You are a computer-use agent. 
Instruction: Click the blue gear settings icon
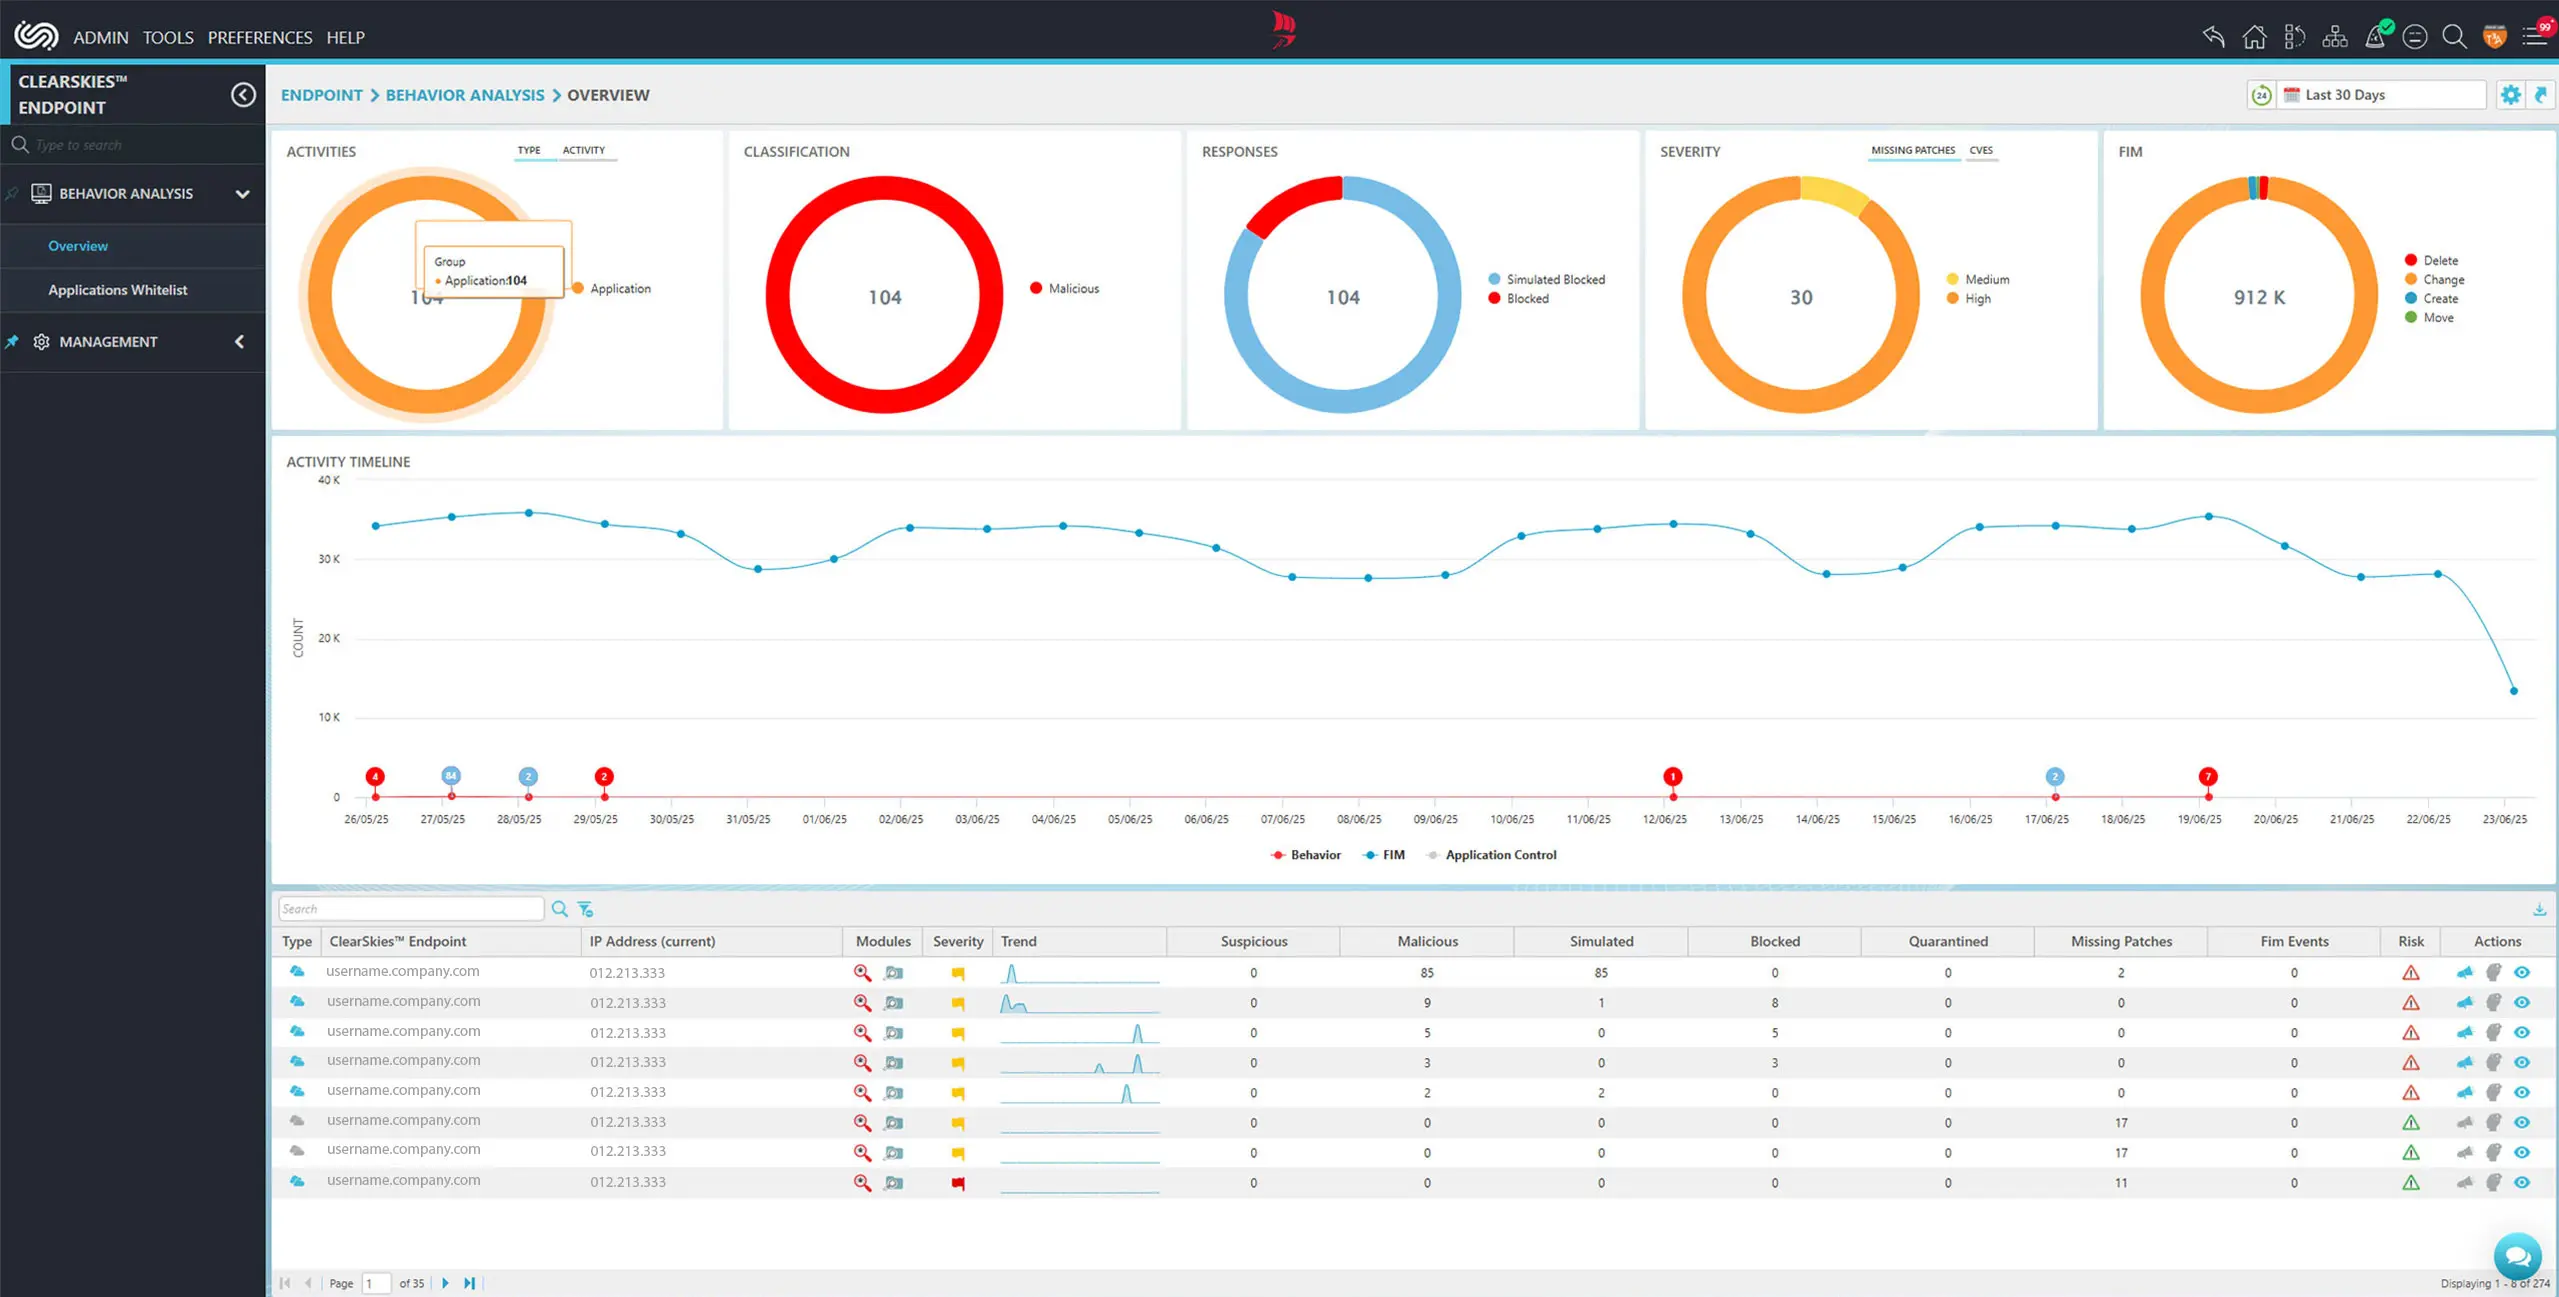[x=2510, y=95]
